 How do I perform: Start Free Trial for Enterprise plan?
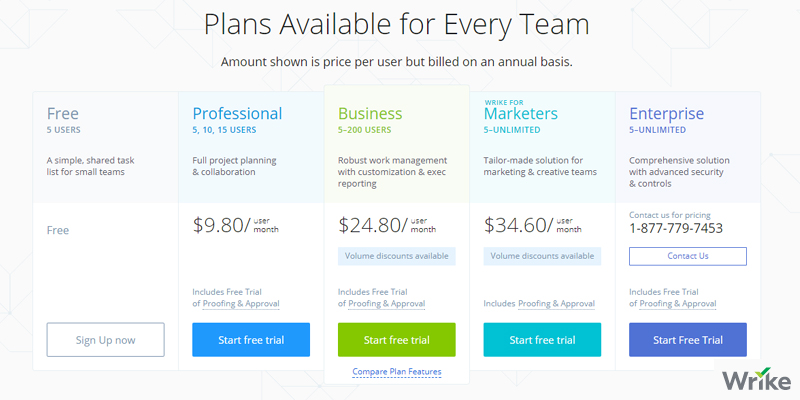pyautogui.click(x=688, y=340)
